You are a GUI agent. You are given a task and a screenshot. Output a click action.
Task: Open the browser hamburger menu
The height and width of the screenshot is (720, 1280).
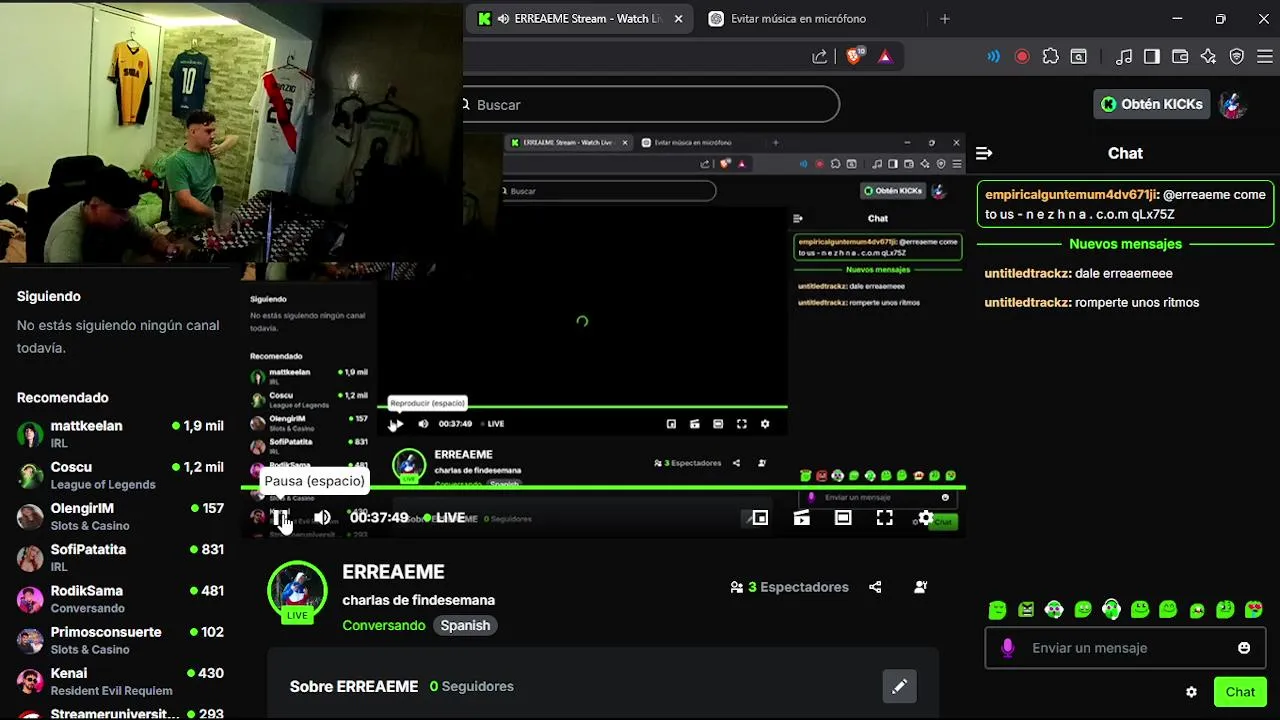click(1264, 57)
